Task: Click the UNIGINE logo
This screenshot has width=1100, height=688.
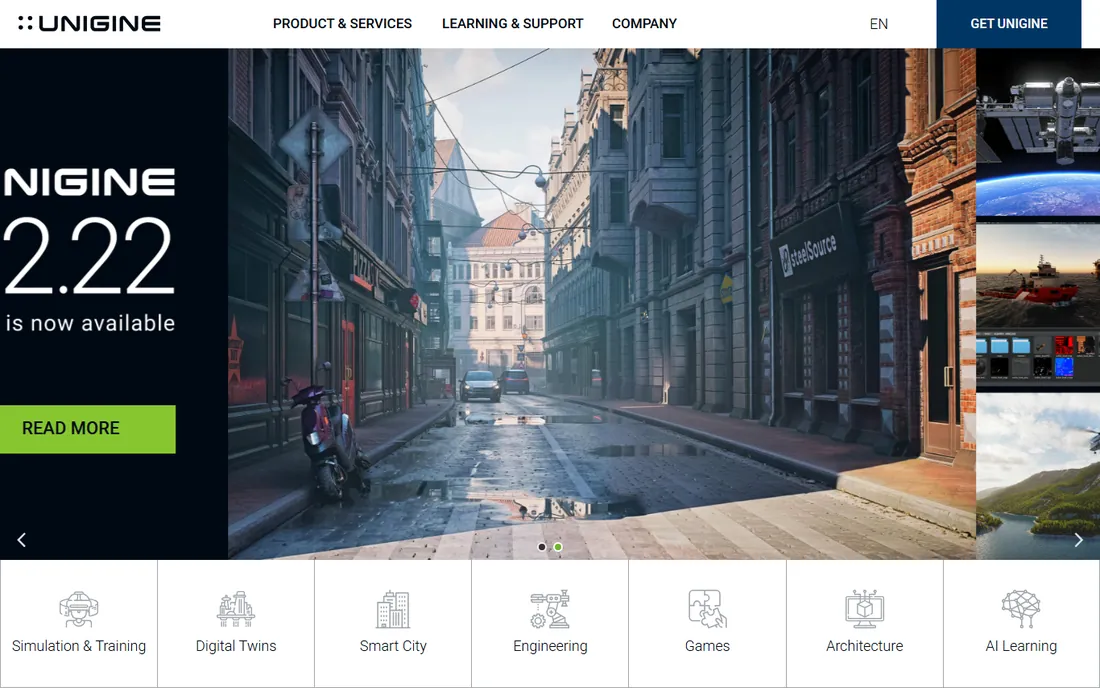Action: pyautogui.click(x=89, y=23)
